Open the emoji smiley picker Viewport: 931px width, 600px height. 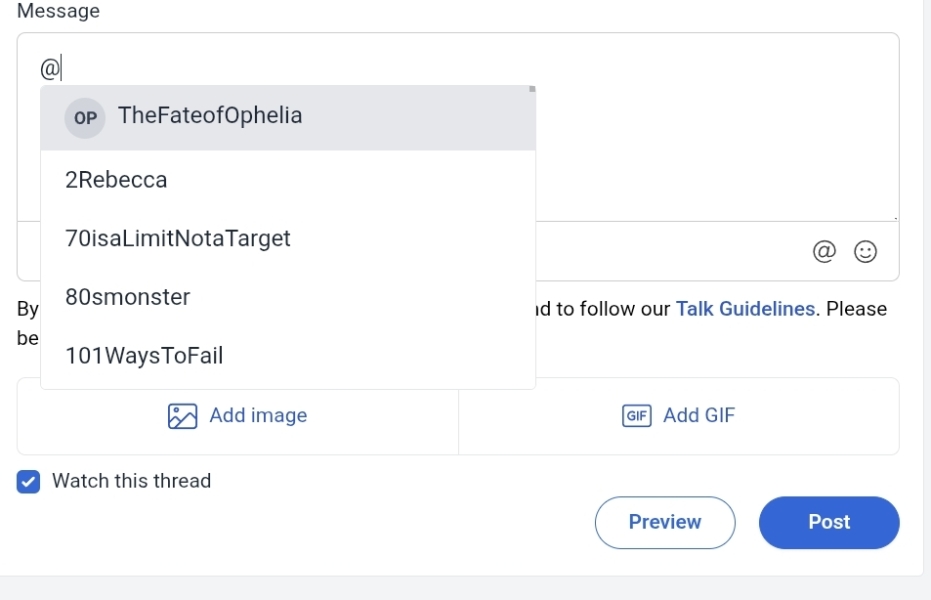coord(866,251)
